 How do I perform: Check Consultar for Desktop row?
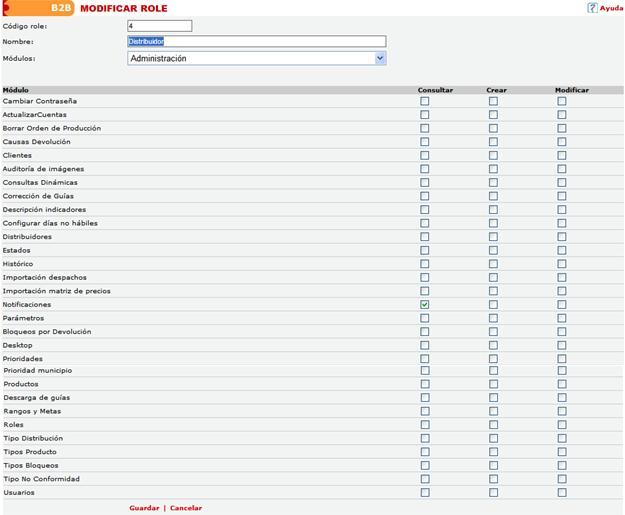(x=425, y=345)
